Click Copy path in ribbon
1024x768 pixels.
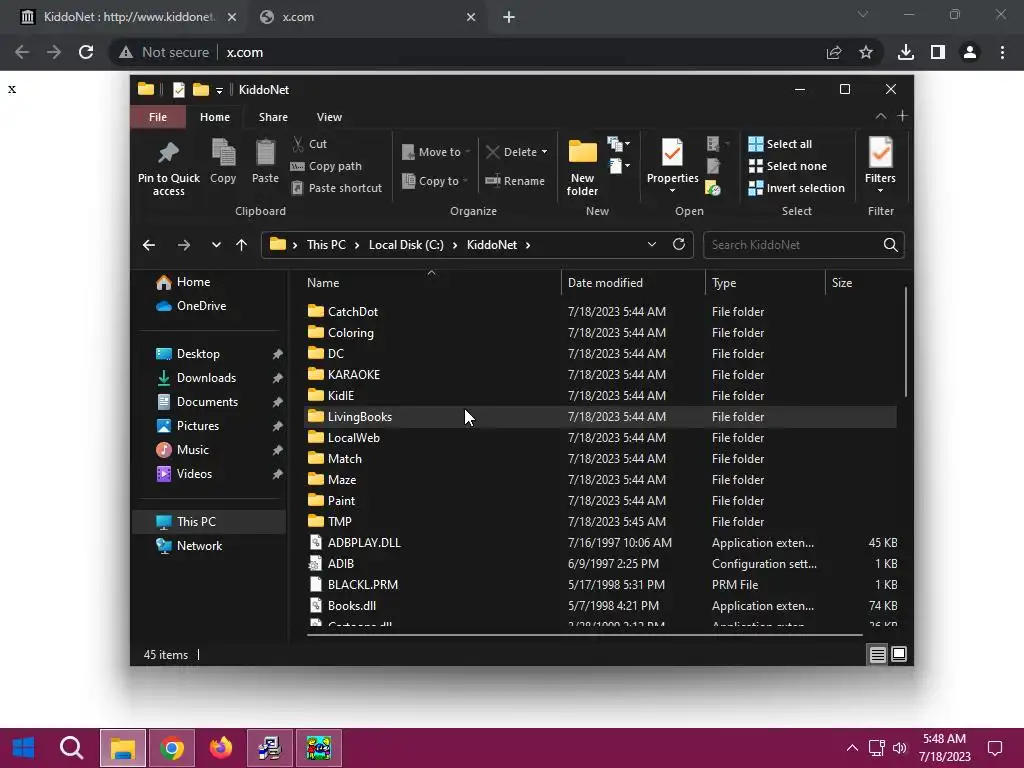click(326, 166)
